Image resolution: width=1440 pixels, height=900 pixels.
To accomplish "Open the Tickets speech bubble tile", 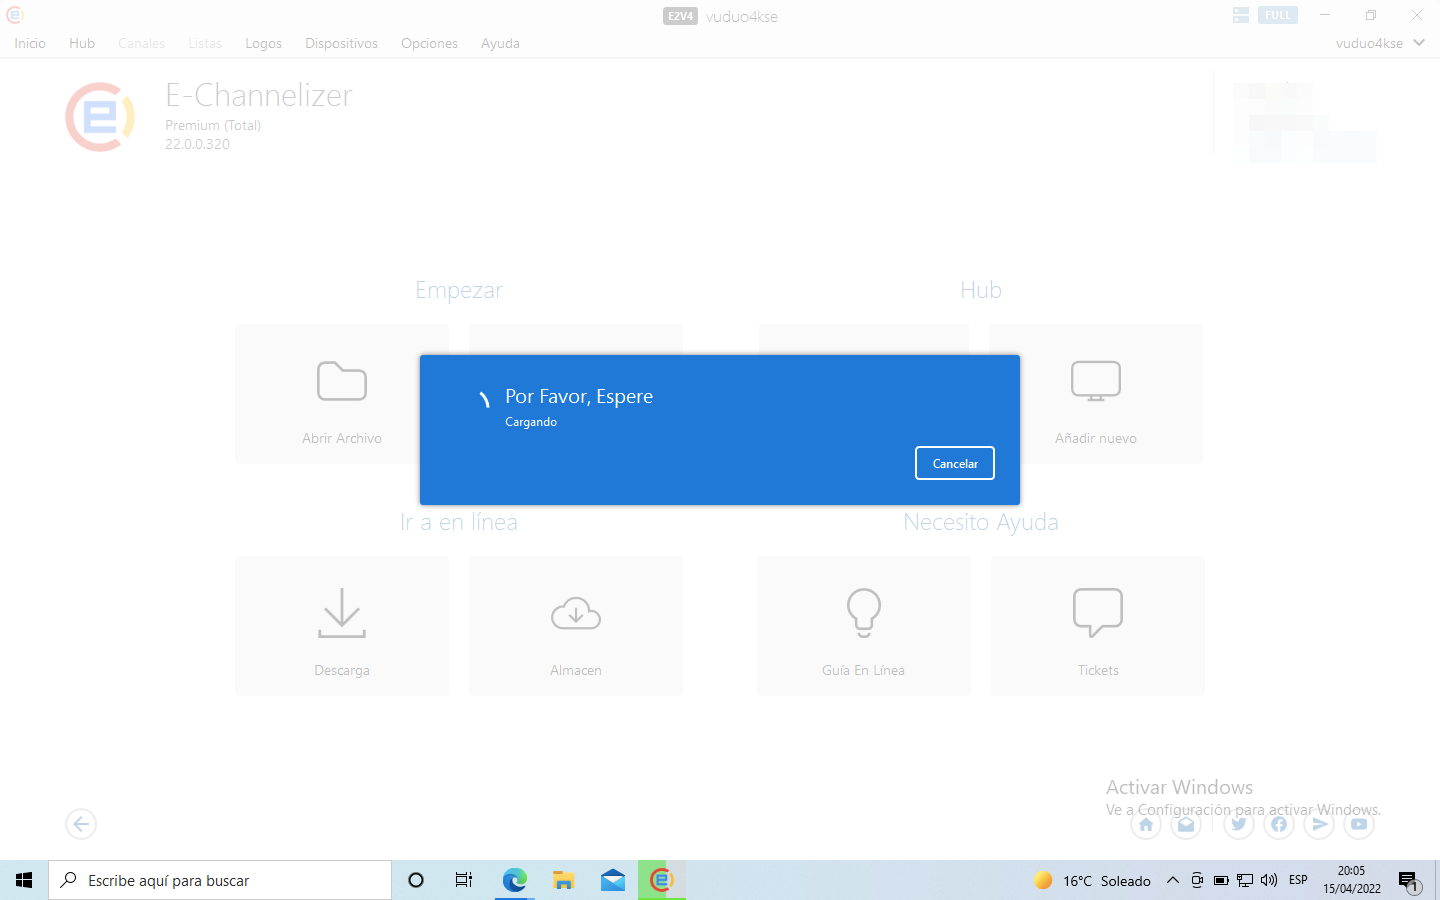I will click(1097, 626).
